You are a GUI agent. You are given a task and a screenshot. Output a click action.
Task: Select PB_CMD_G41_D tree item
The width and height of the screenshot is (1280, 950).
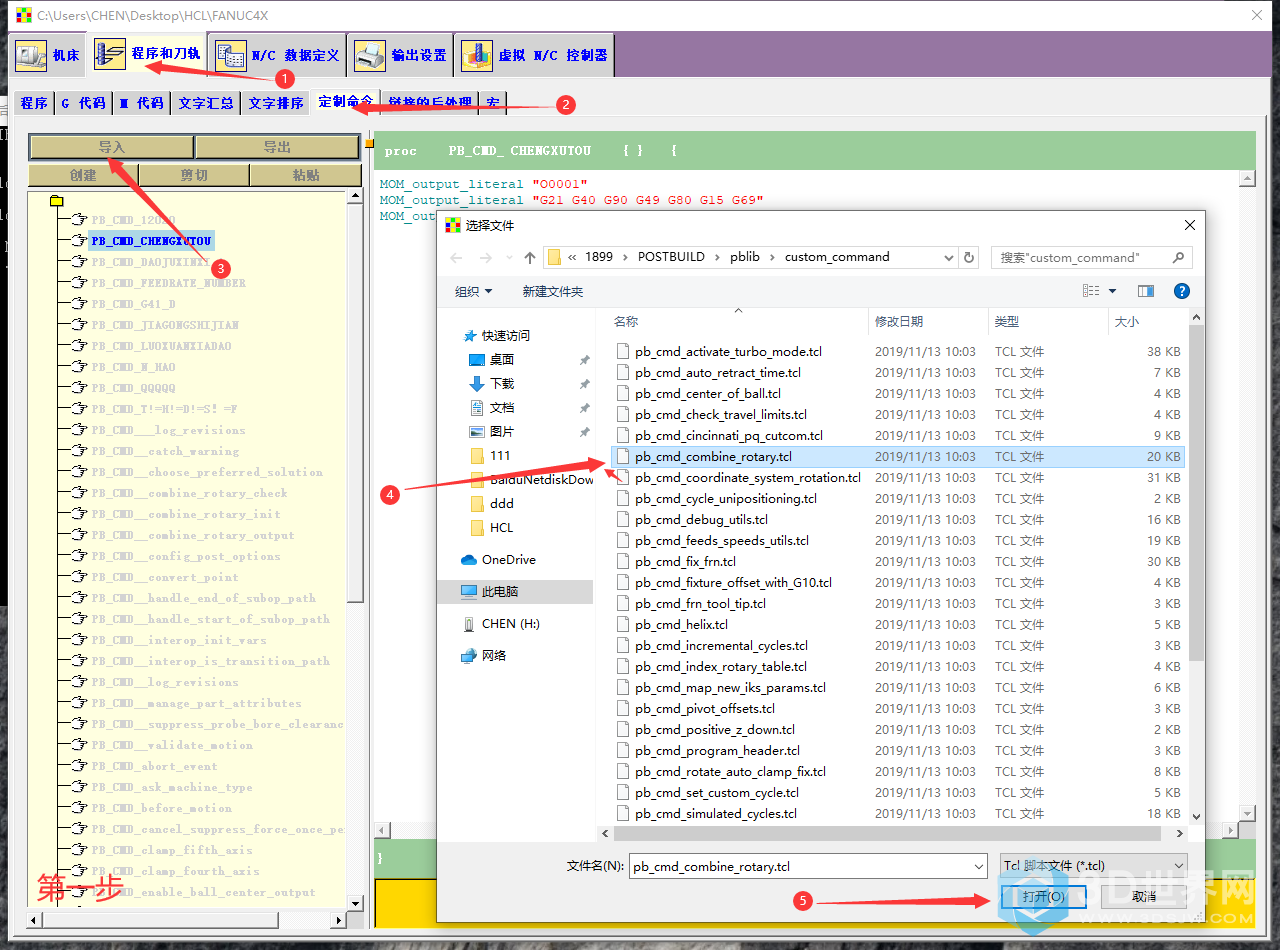[133, 304]
